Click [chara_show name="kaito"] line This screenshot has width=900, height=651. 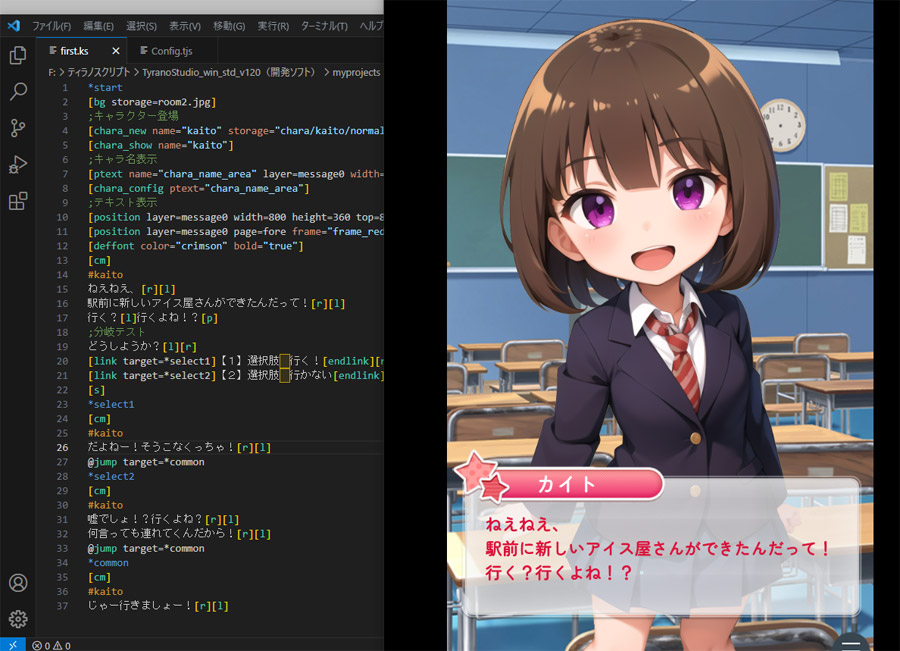pos(160,145)
